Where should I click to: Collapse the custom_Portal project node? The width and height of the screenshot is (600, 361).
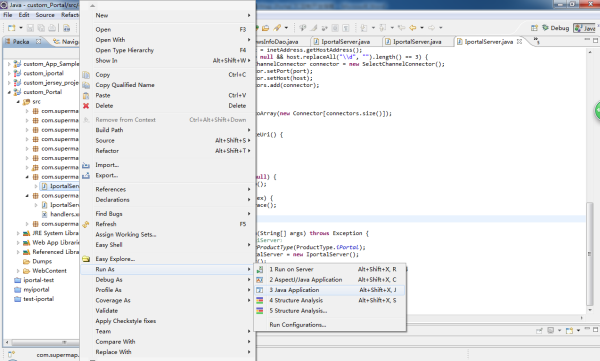(x=9, y=92)
